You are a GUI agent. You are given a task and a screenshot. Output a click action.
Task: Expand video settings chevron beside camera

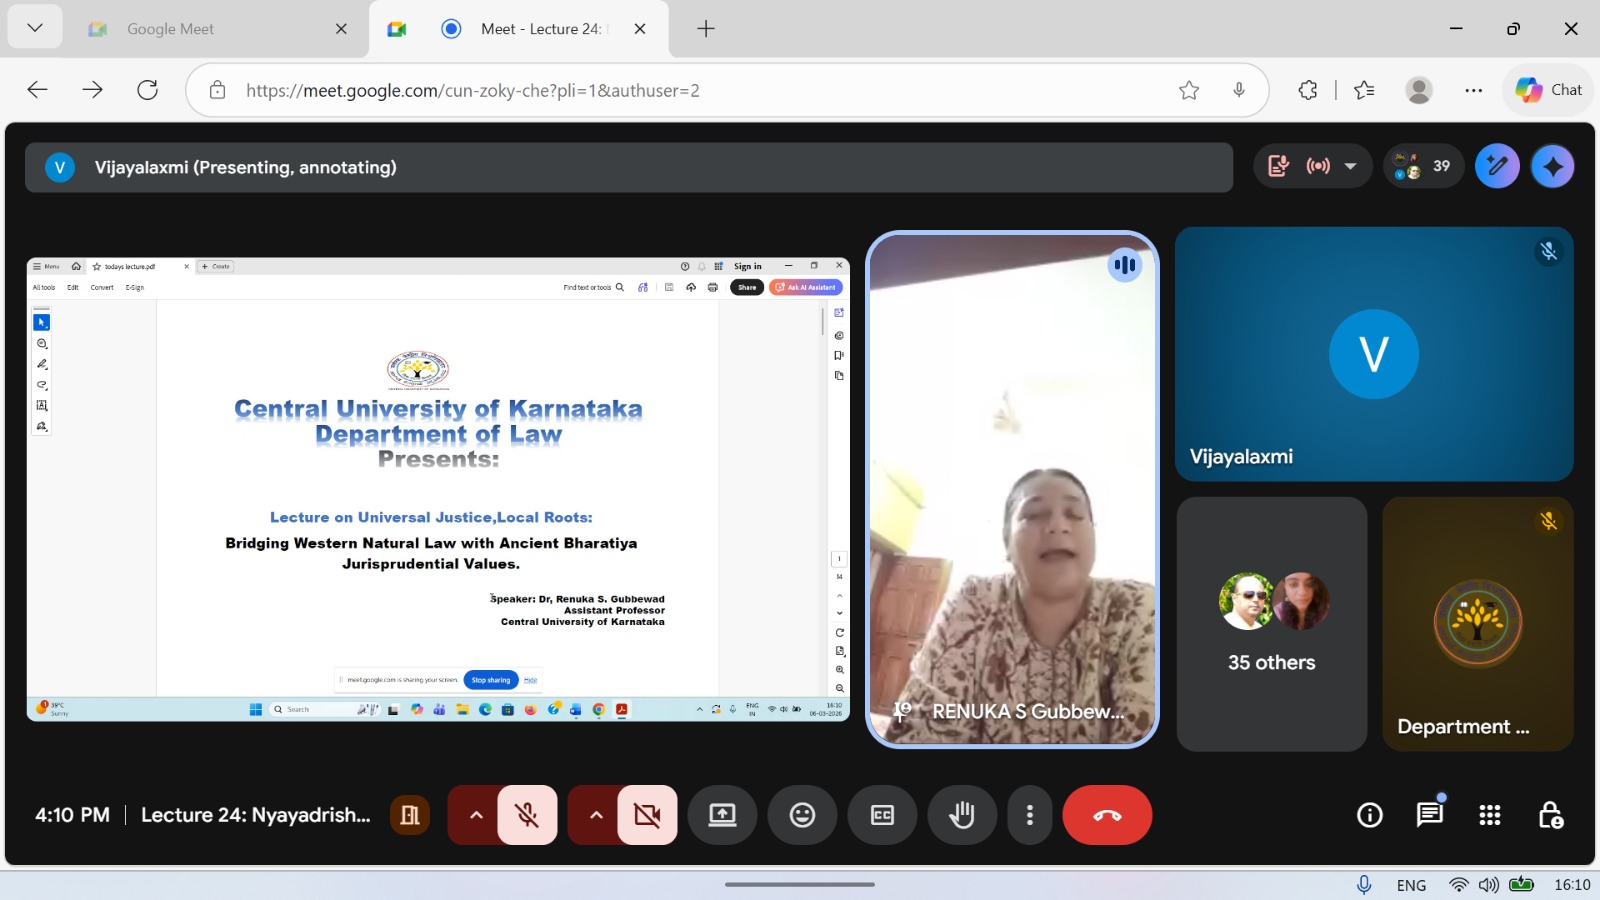click(596, 815)
